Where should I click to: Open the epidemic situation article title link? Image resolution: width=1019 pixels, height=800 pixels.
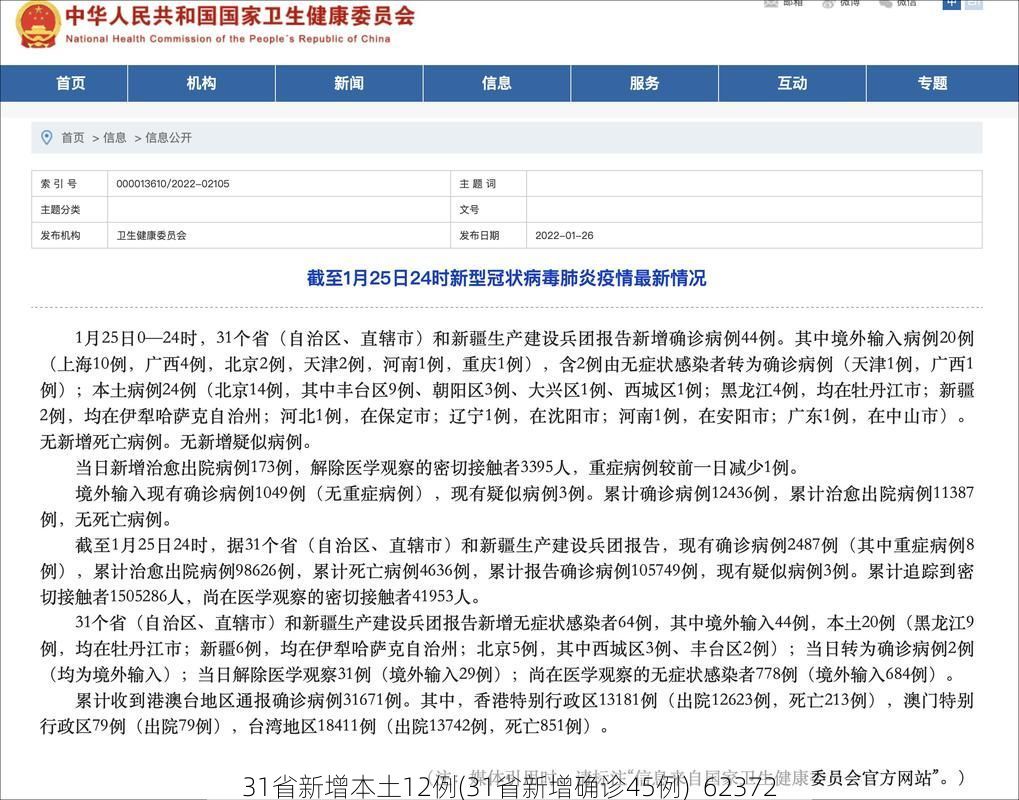[x=509, y=278]
